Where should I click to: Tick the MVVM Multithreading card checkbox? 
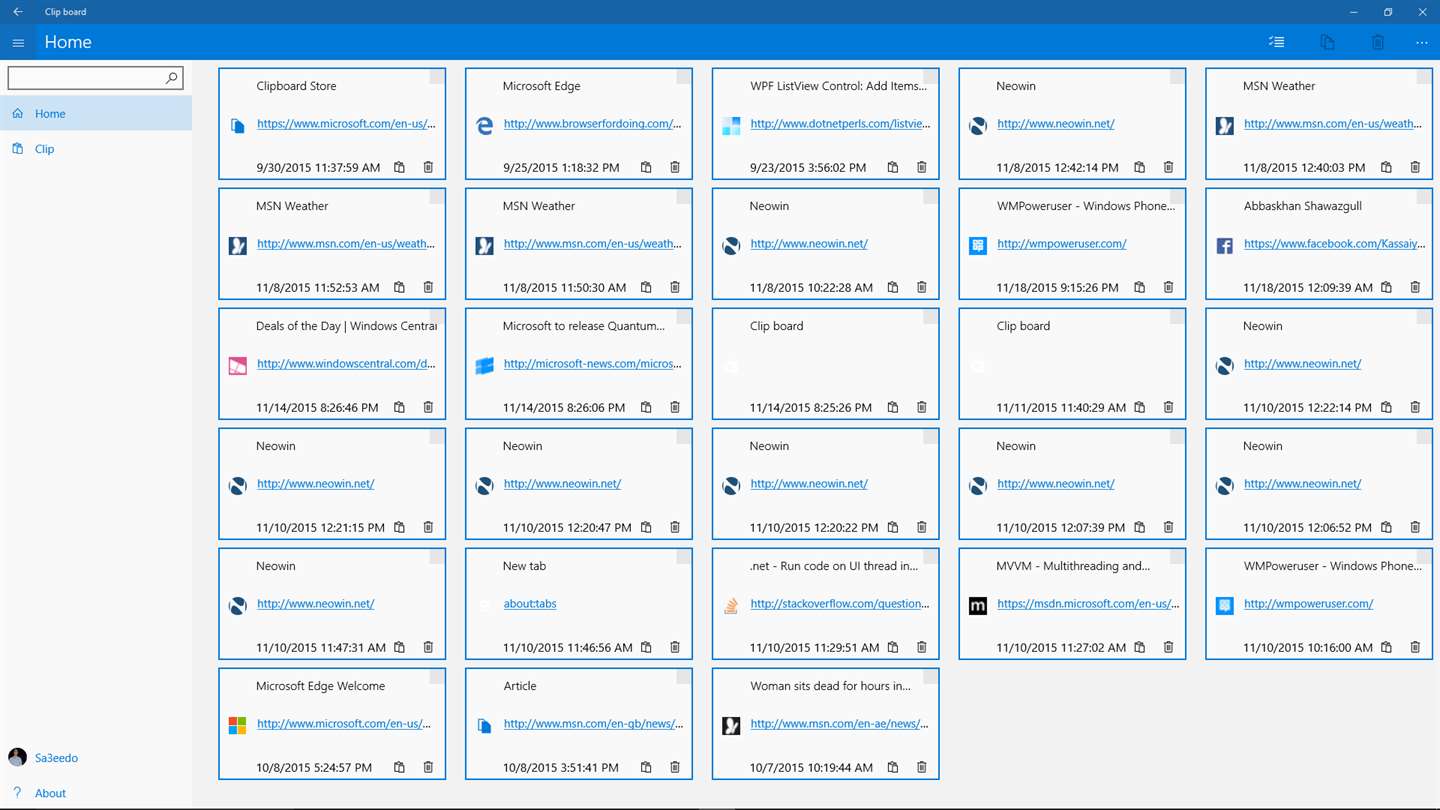click(1177, 556)
